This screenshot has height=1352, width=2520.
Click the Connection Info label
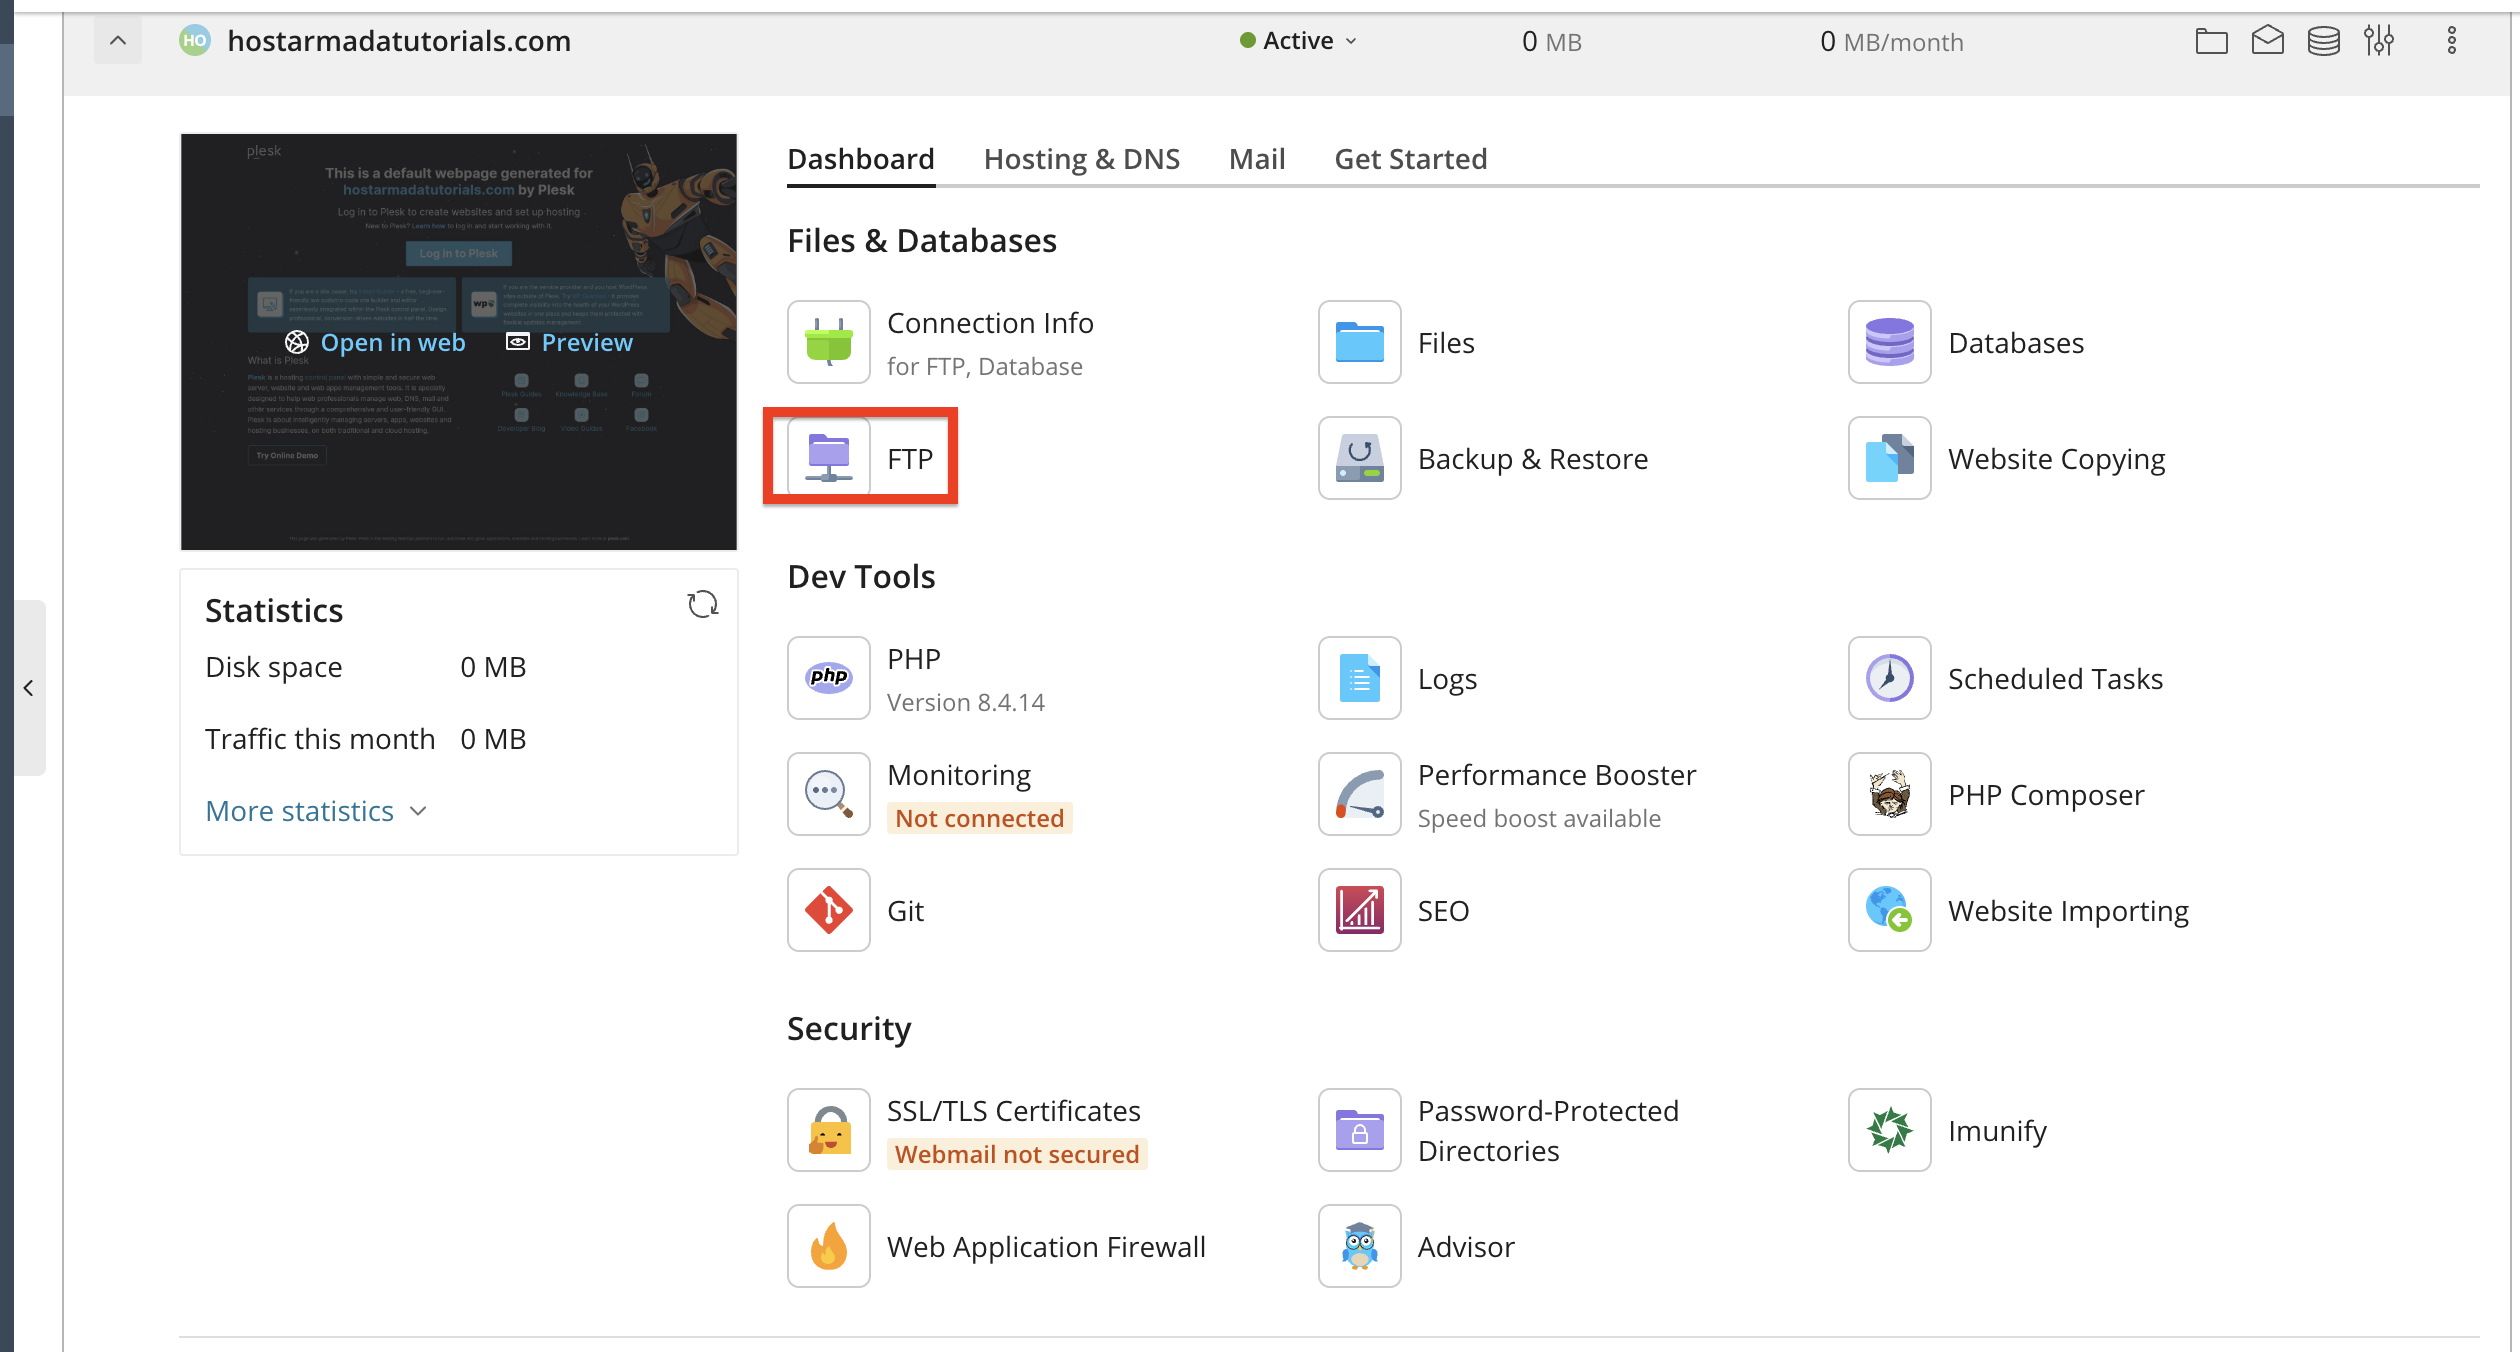[990, 323]
